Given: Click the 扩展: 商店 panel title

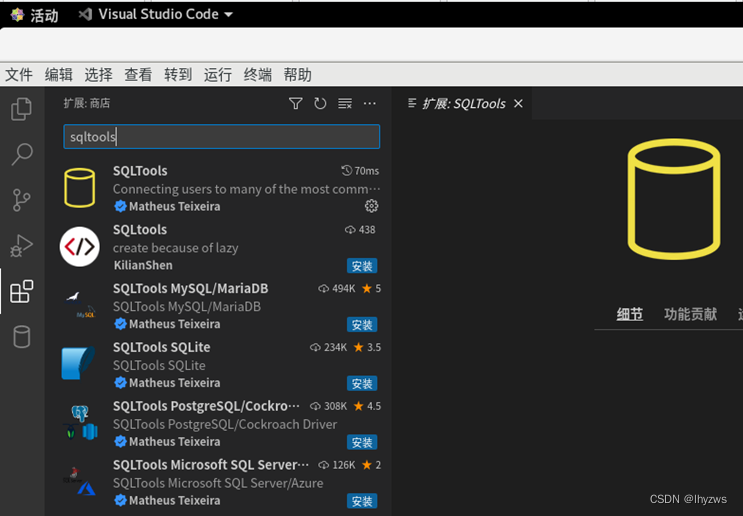Looking at the screenshot, I should pos(87,103).
